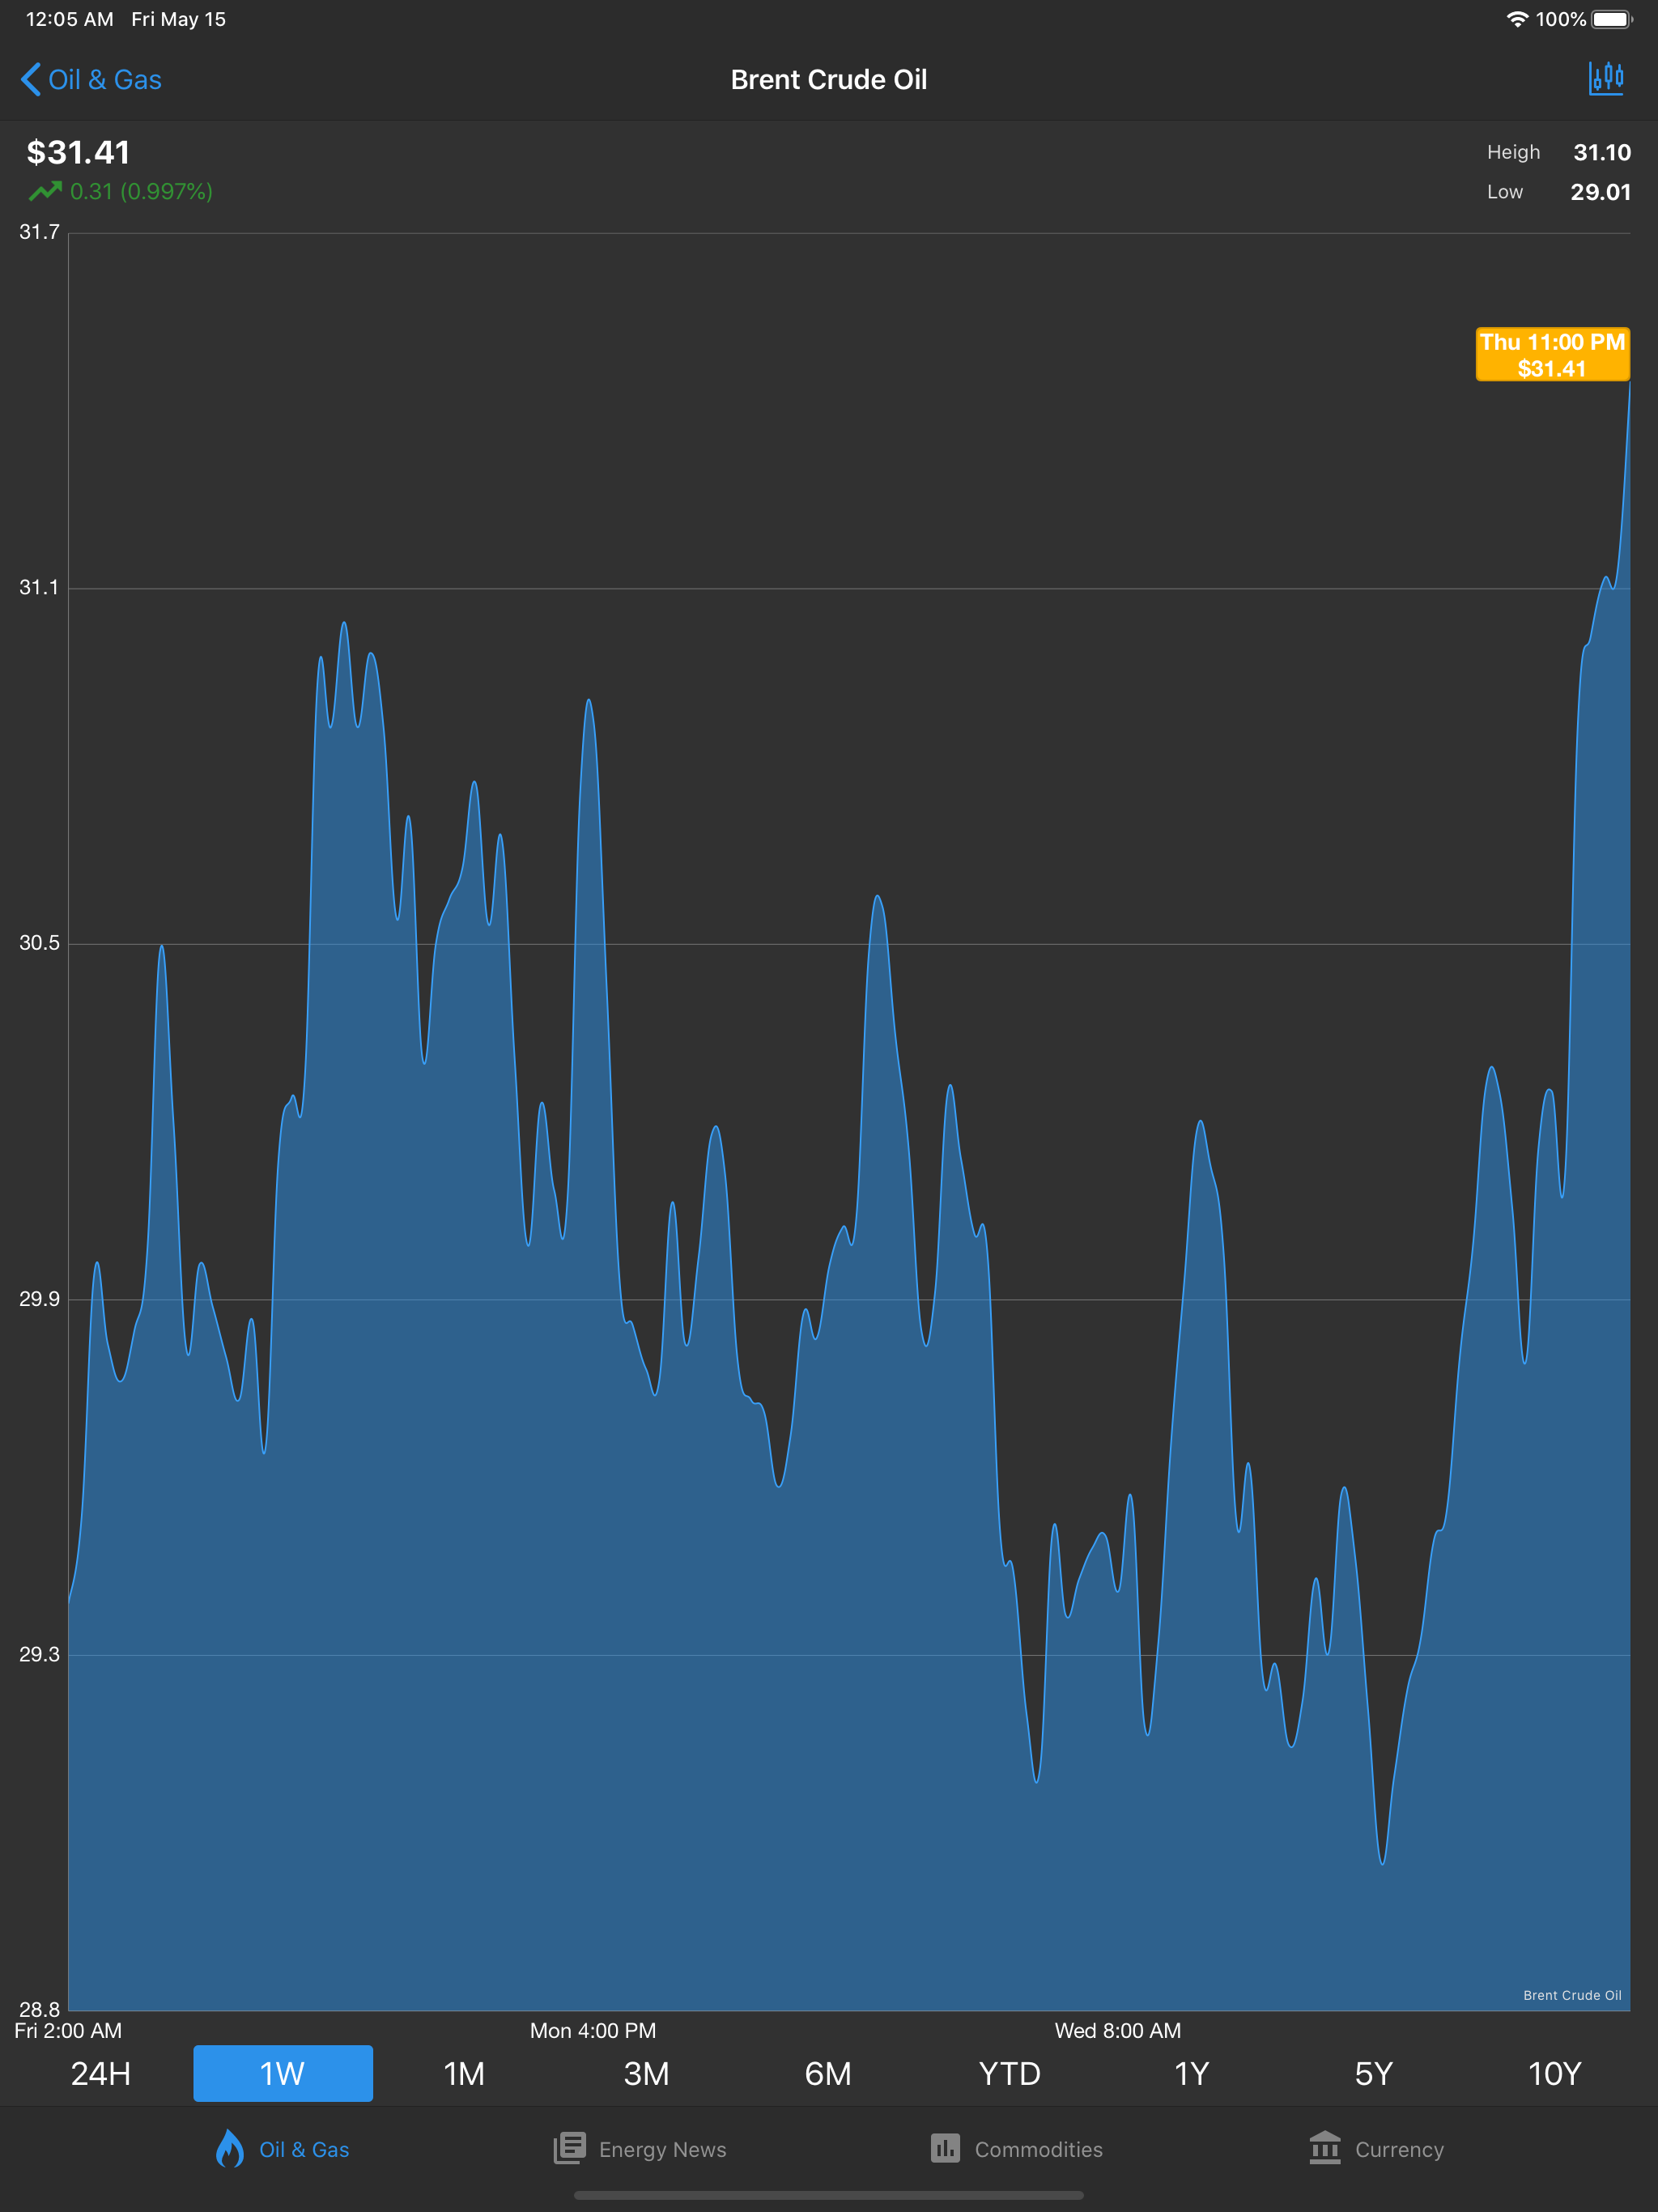
Task: Tap the Brent Crude Oil chart legend
Action: click(1572, 1995)
